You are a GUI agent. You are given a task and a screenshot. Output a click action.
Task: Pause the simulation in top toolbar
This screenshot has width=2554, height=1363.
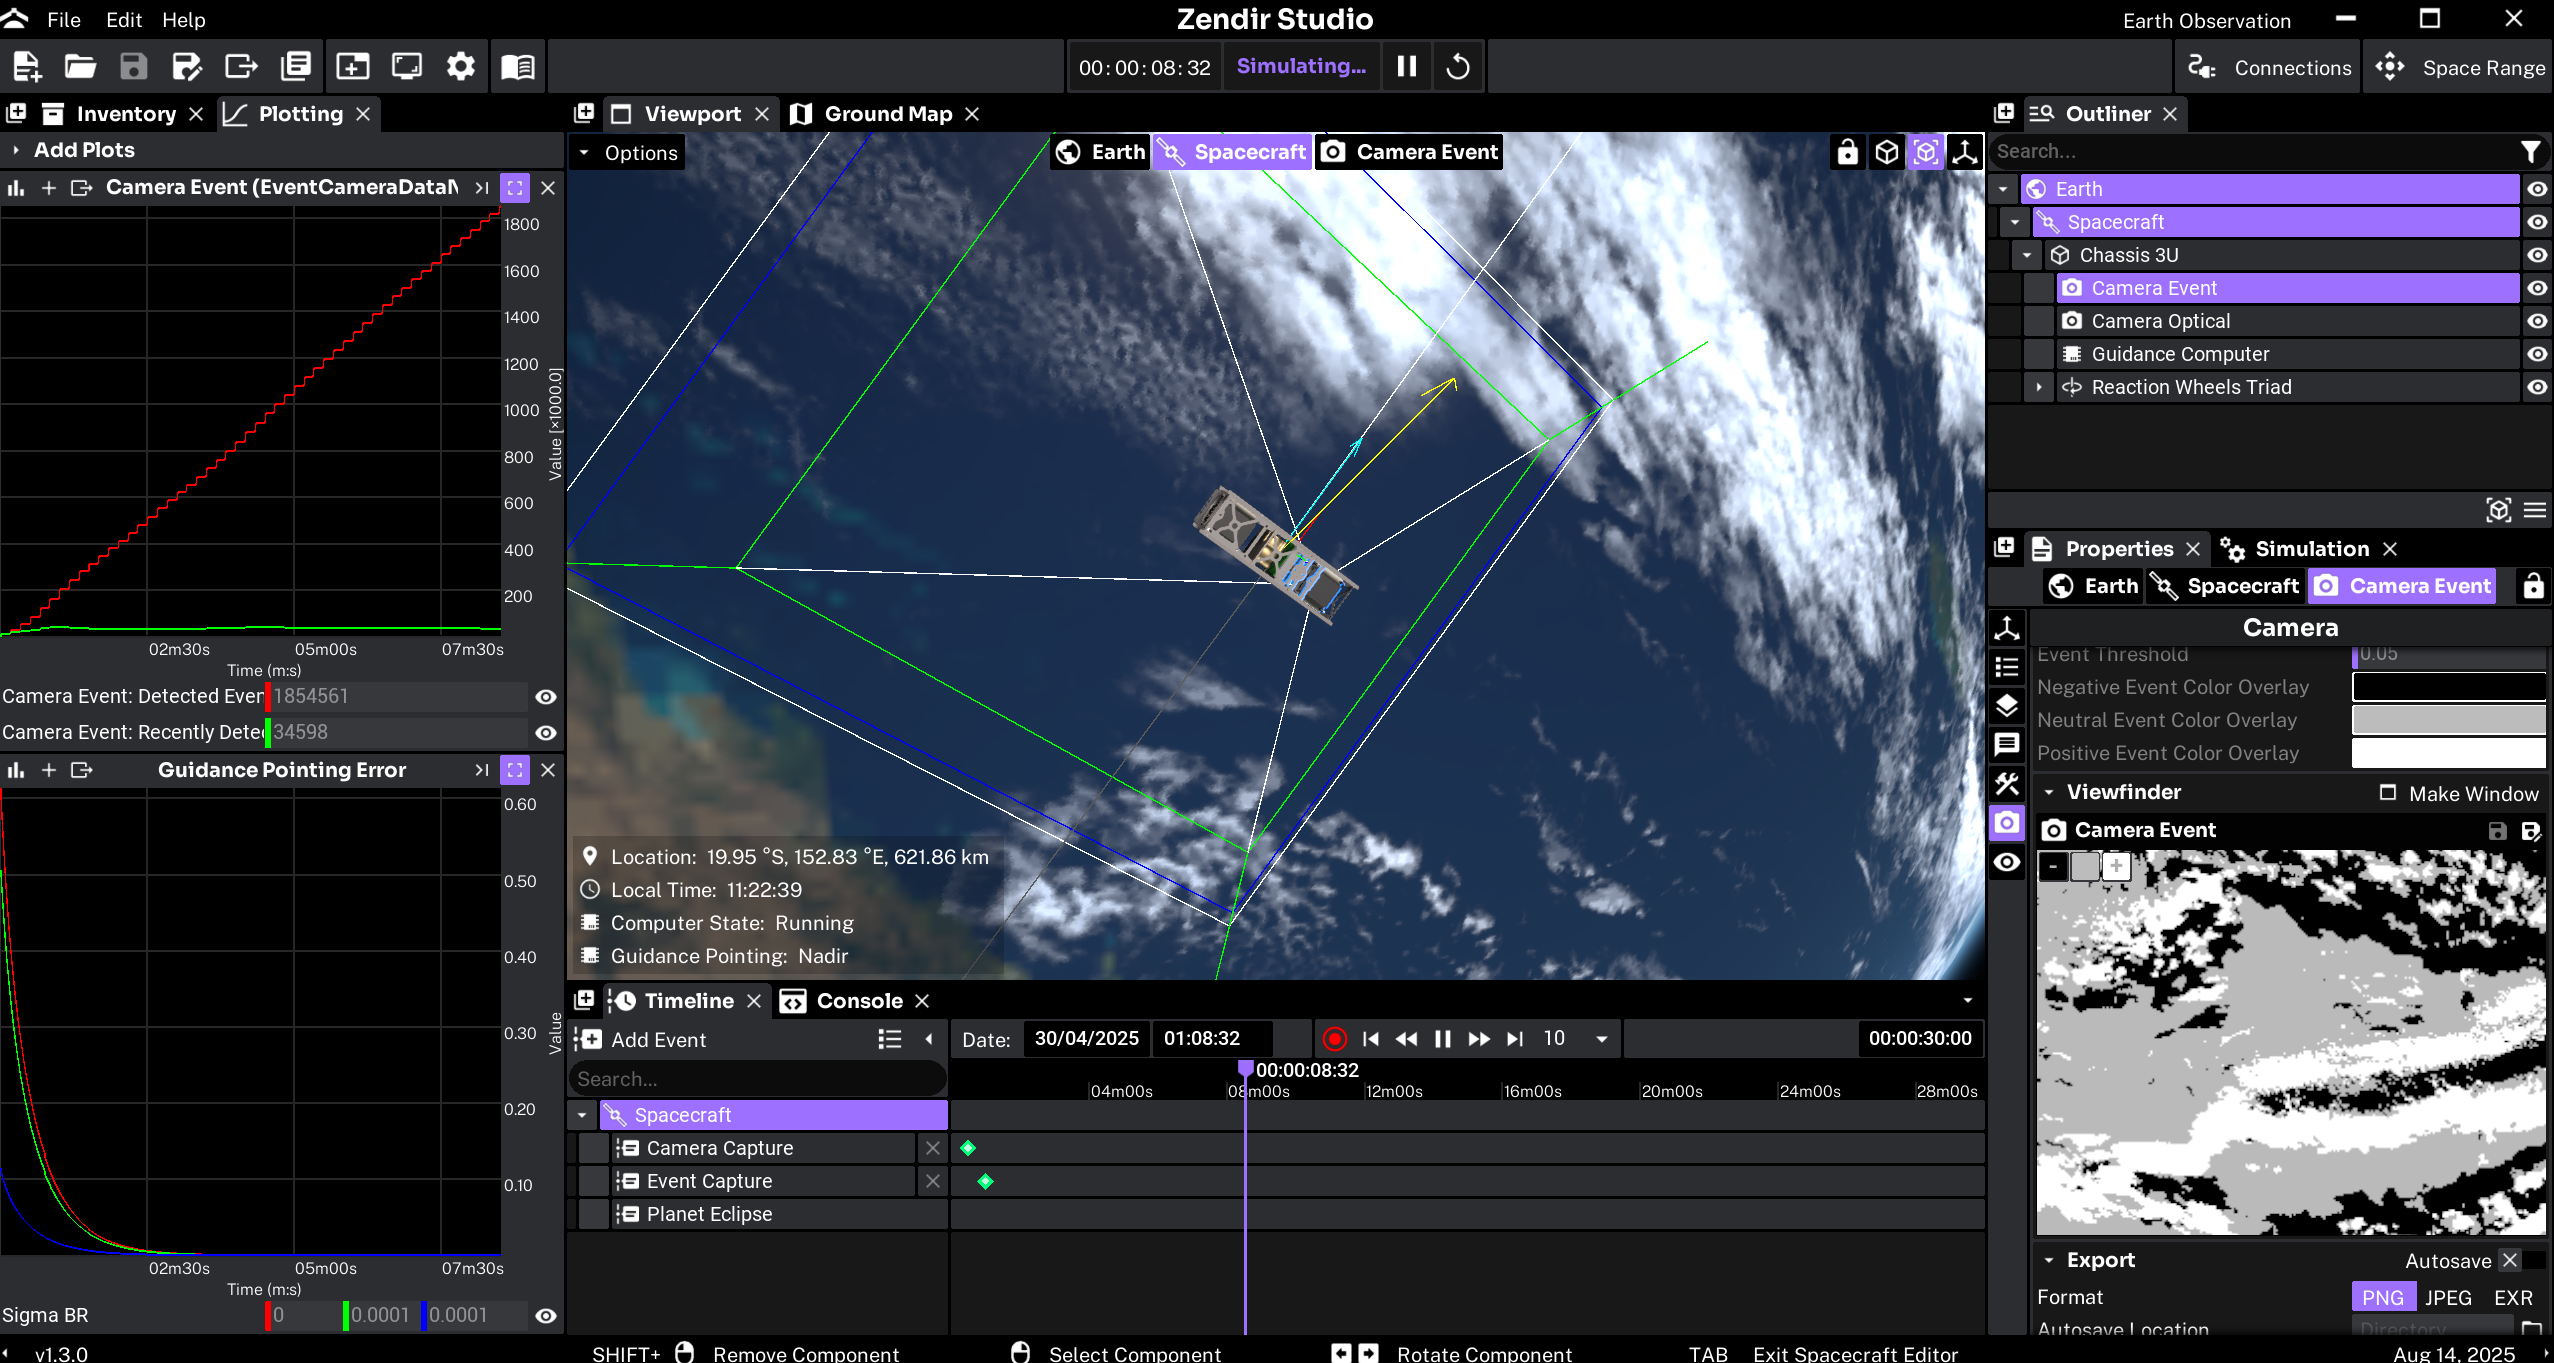pyautogui.click(x=1406, y=66)
